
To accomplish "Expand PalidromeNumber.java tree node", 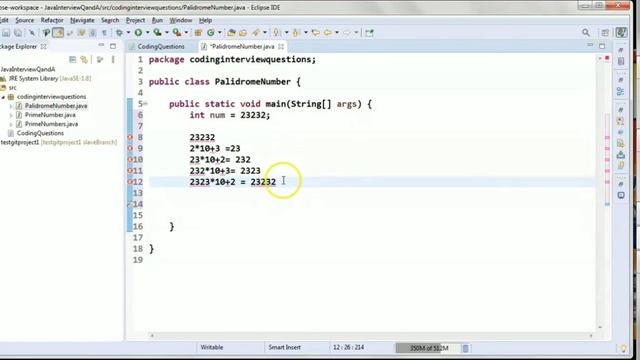I will pyautogui.click(x=11, y=106).
